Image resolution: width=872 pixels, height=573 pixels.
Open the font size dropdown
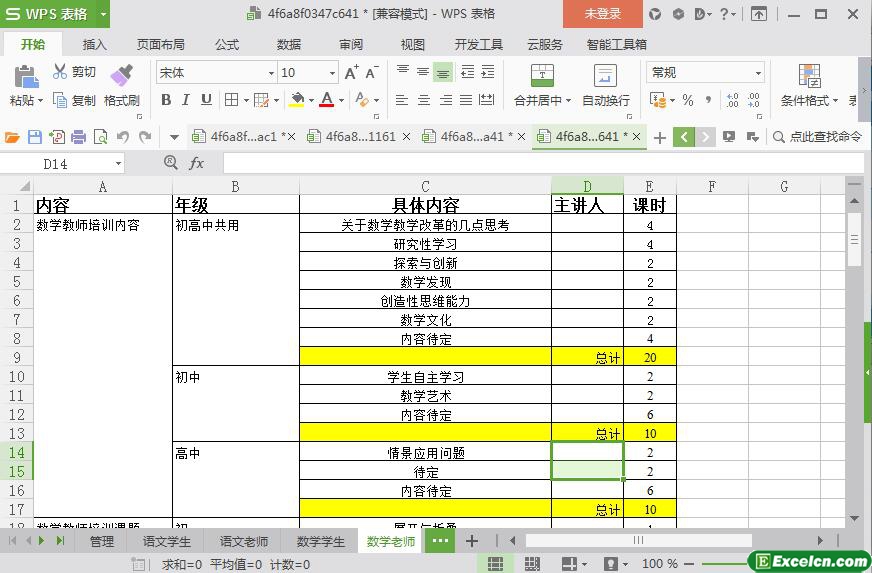[332, 73]
